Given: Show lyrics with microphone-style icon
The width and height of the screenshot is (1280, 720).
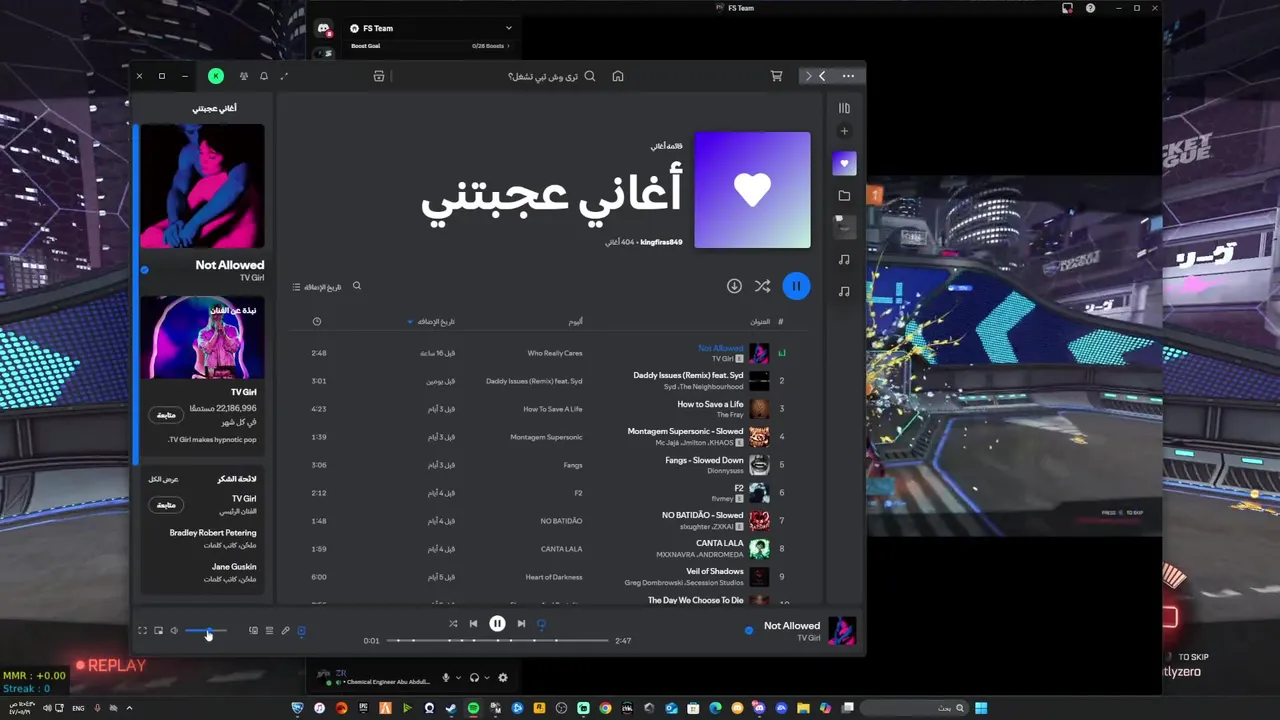Looking at the screenshot, I should 285,631.
